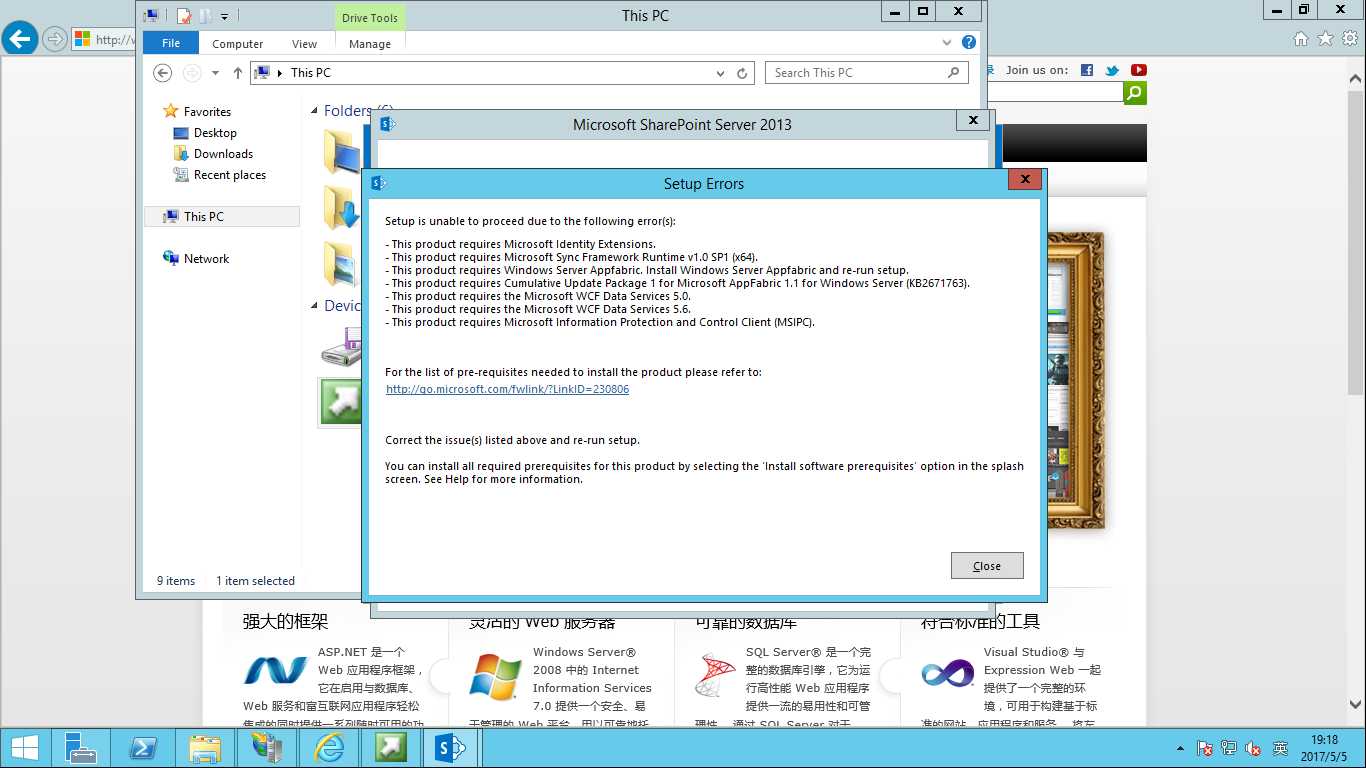Click the "Join us on:" text
This screenshot has height=768, width=1366.
click(1037, 70)
